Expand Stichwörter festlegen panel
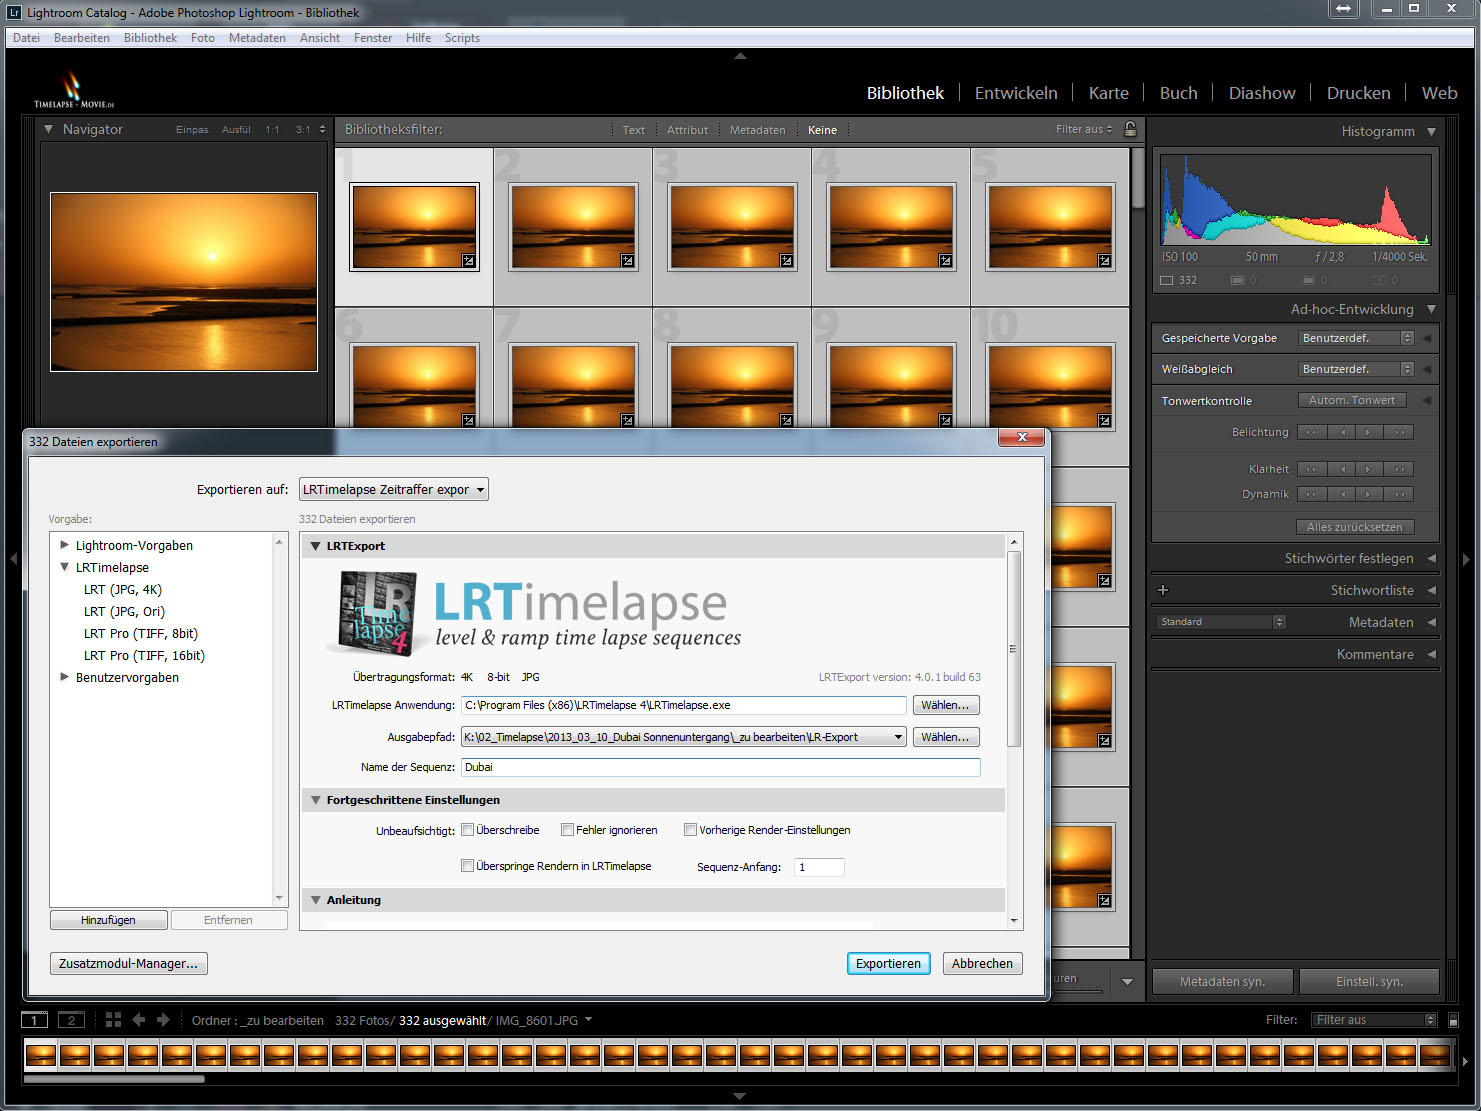The width and height of the screenshot is (1481, 1111). coord(1431,558)
